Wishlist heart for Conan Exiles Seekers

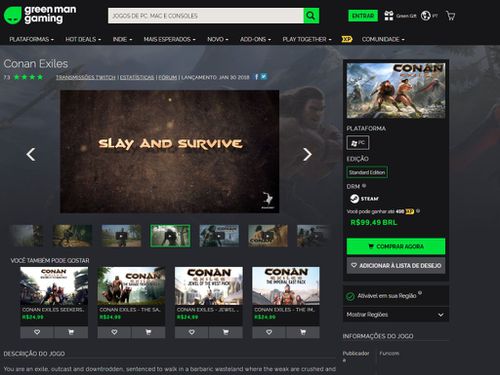[x=37, y=332]
